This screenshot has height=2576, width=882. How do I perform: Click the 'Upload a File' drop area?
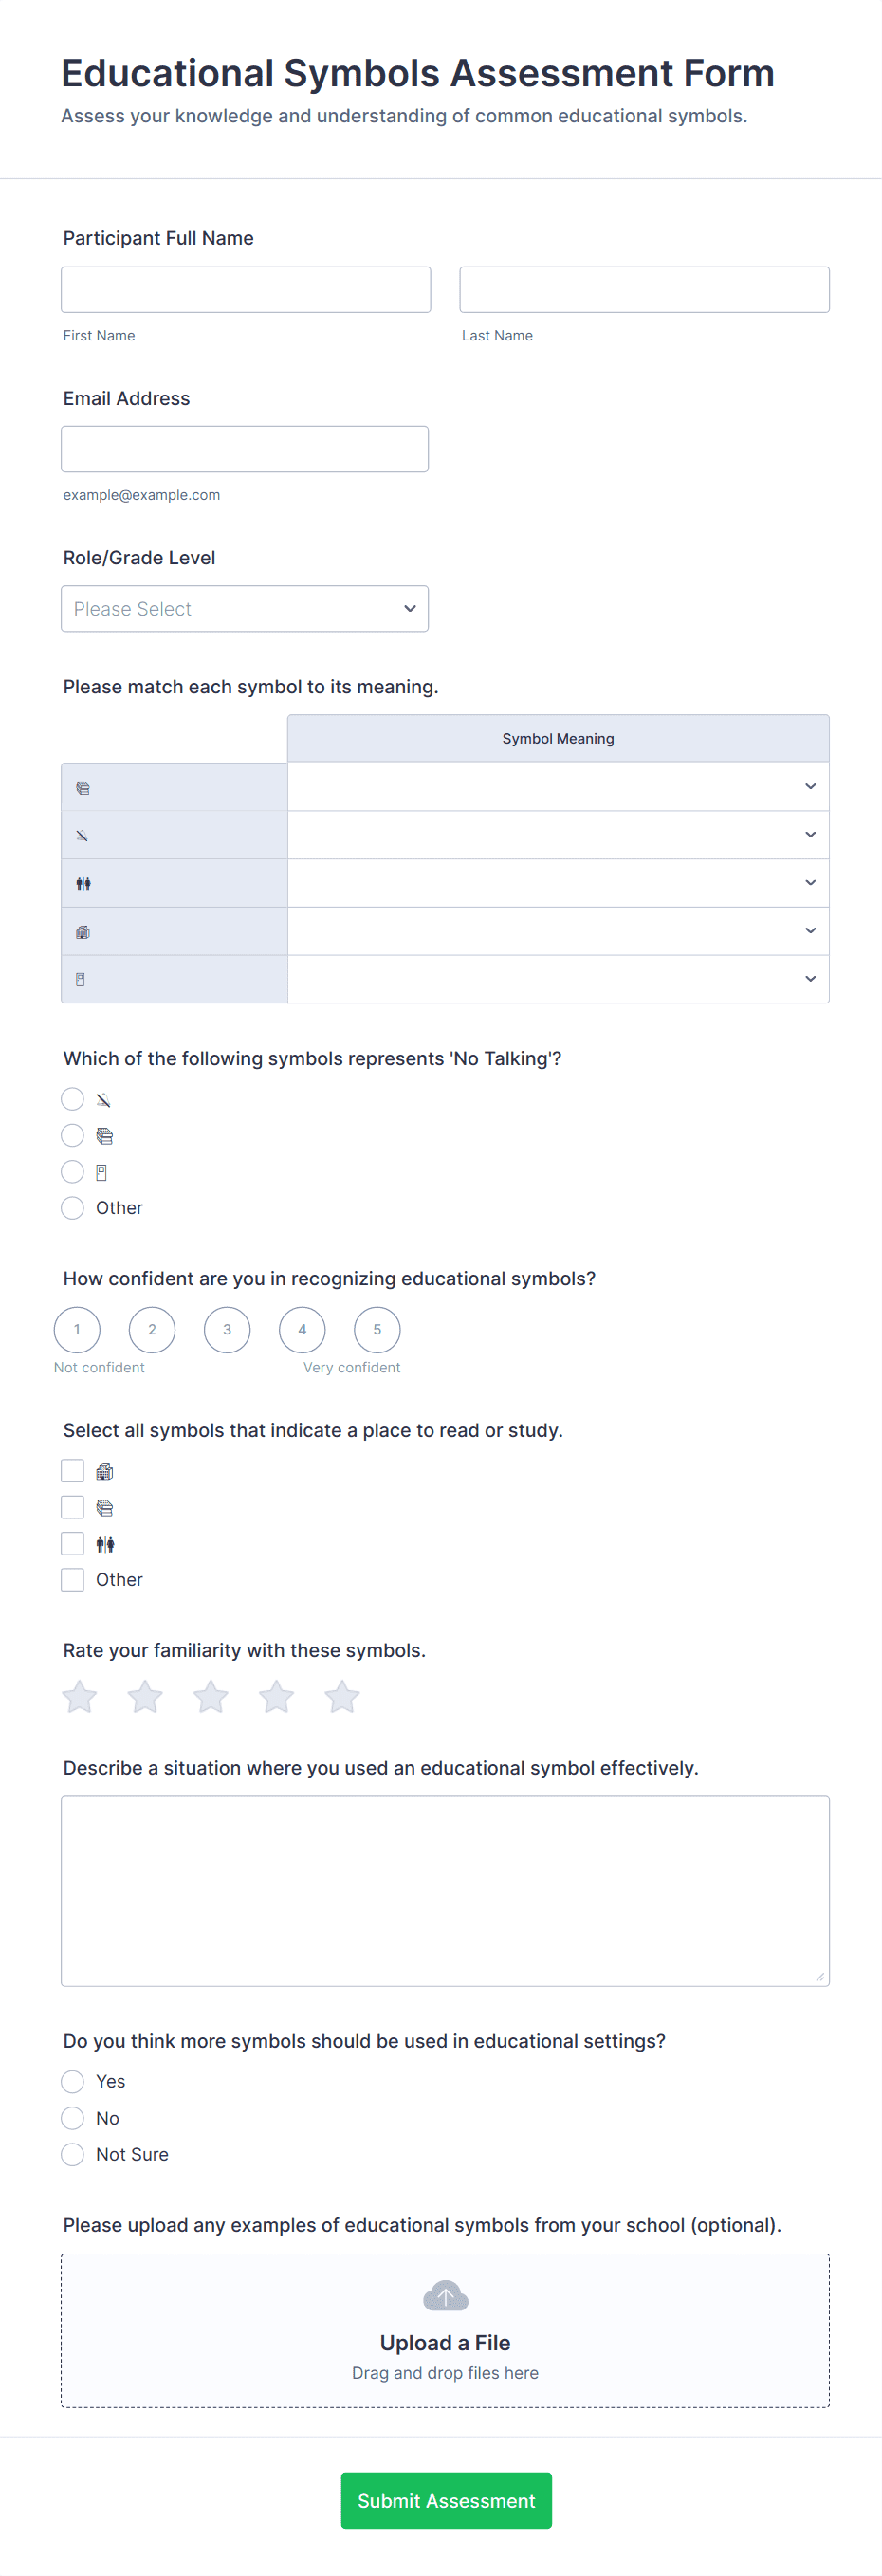(445, 2331)
